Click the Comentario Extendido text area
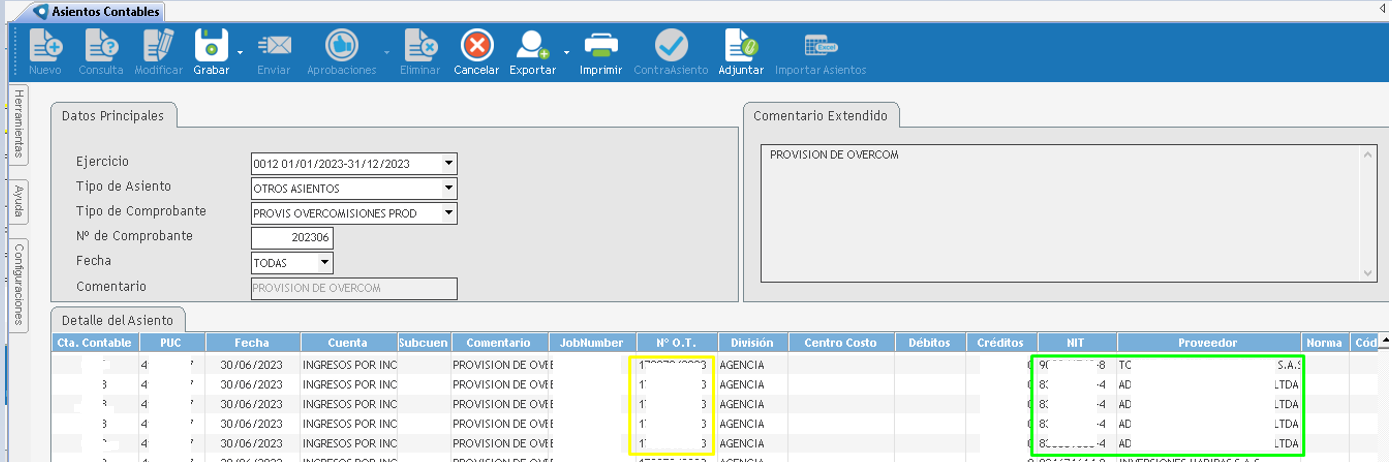The width and height of the screenshot is (1392, 462). pyautogui.click(x=1060, y=214)
